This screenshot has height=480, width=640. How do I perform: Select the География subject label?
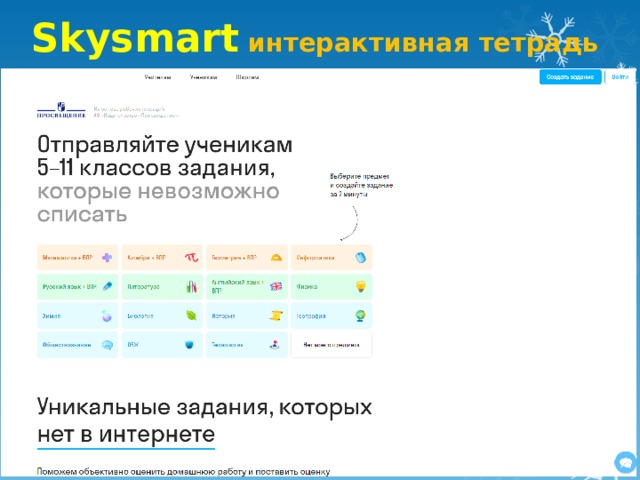311,316
